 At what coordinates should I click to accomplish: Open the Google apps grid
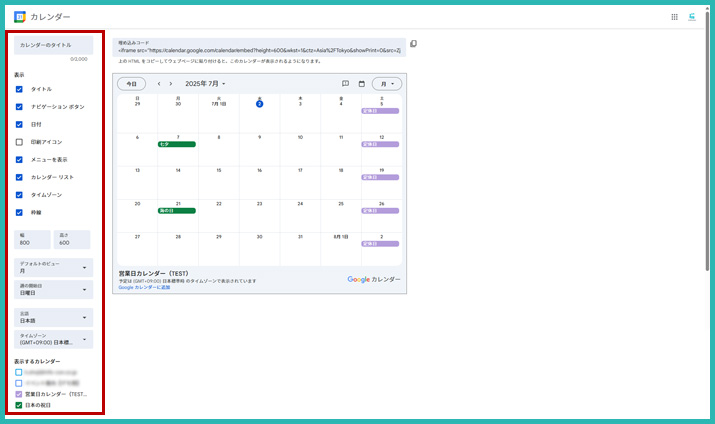coord(674,17)
